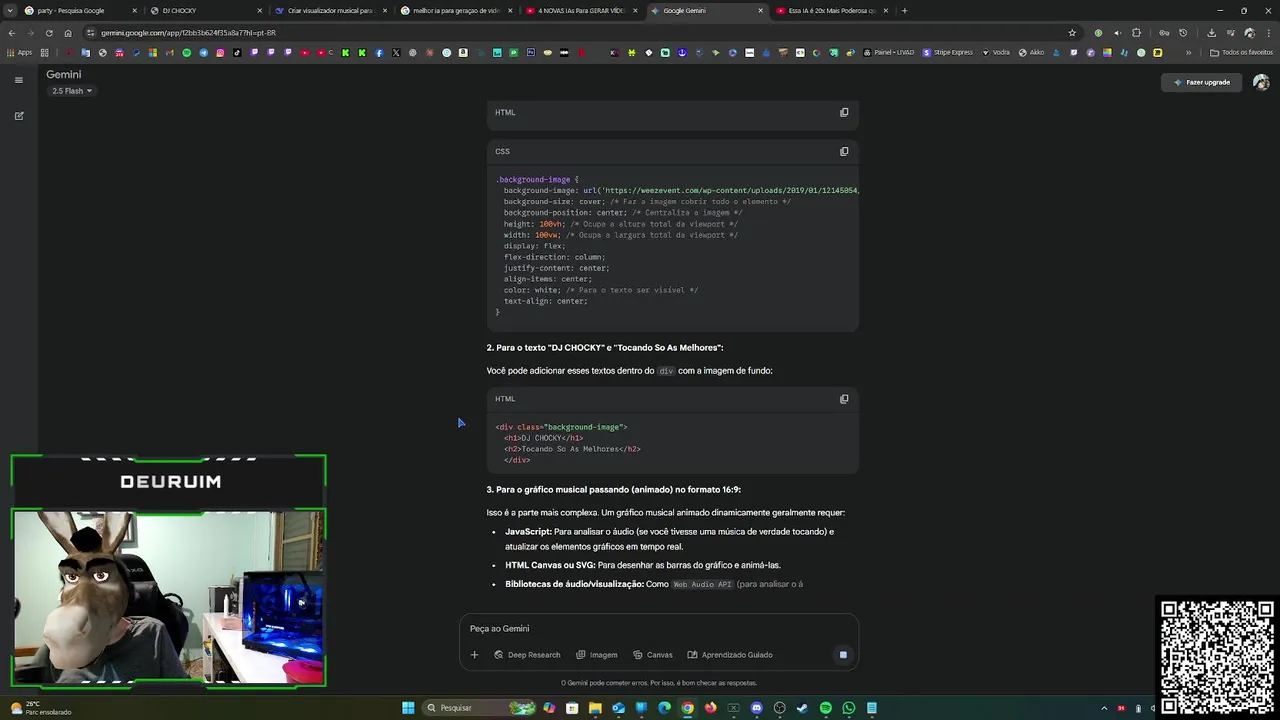
Task: Select the Deep Research option
Action: tap(527, 655)
